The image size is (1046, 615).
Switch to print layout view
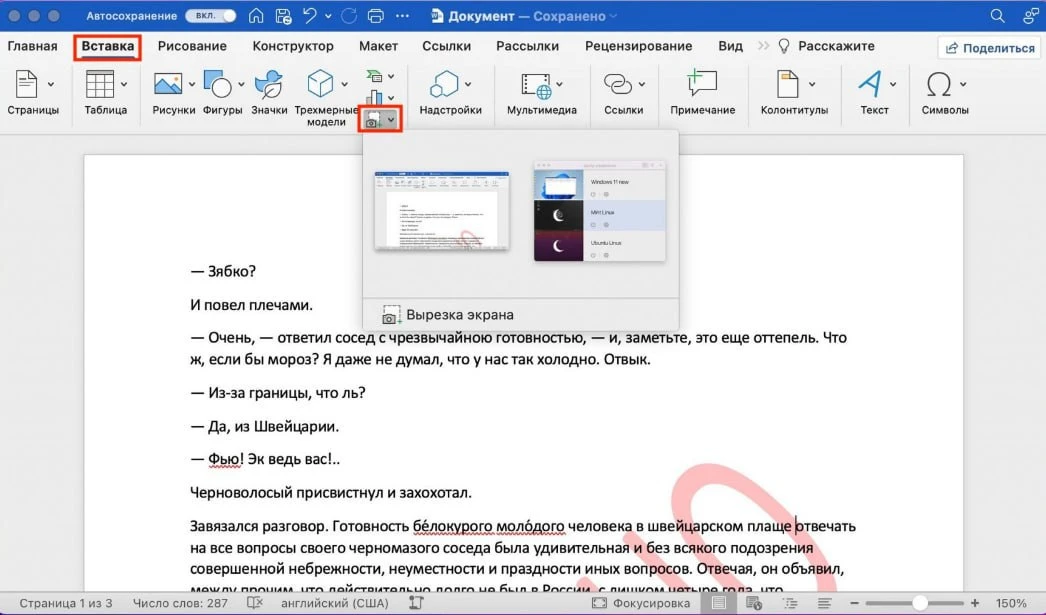point(718,603)
